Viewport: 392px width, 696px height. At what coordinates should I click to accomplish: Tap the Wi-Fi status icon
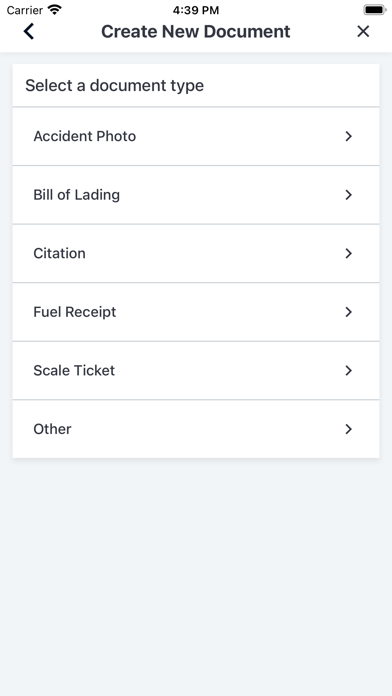point(55,9)
